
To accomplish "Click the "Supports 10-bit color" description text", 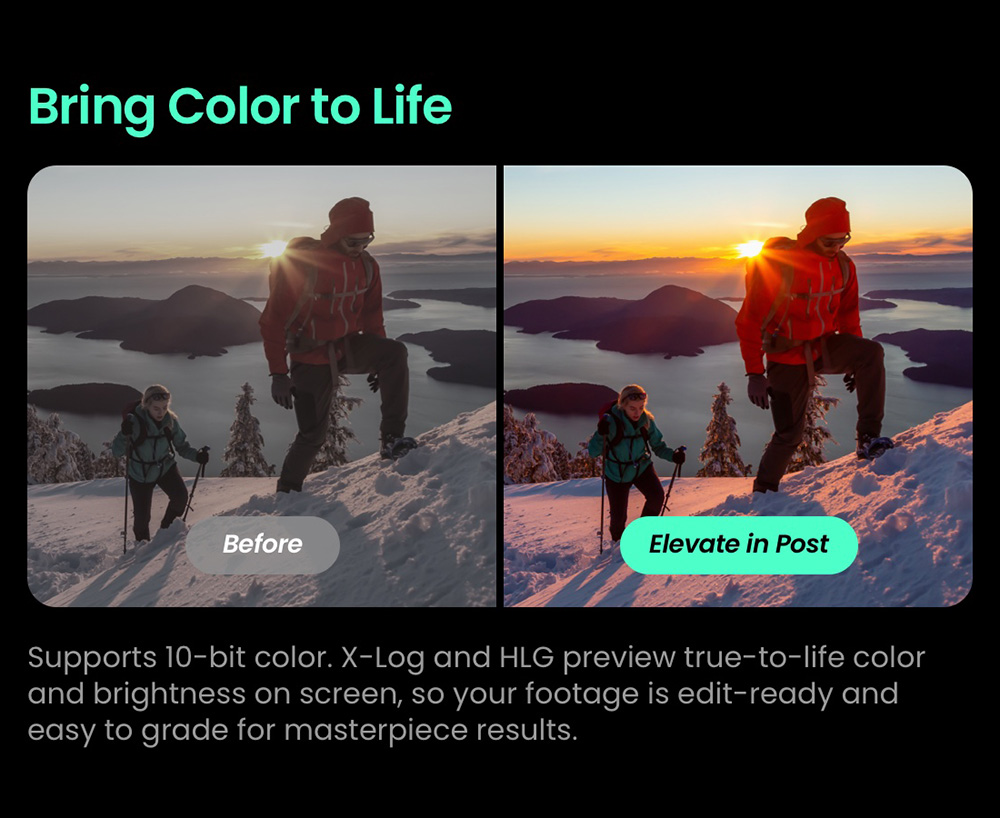I will pyautogui.click(x=180, y=657).
